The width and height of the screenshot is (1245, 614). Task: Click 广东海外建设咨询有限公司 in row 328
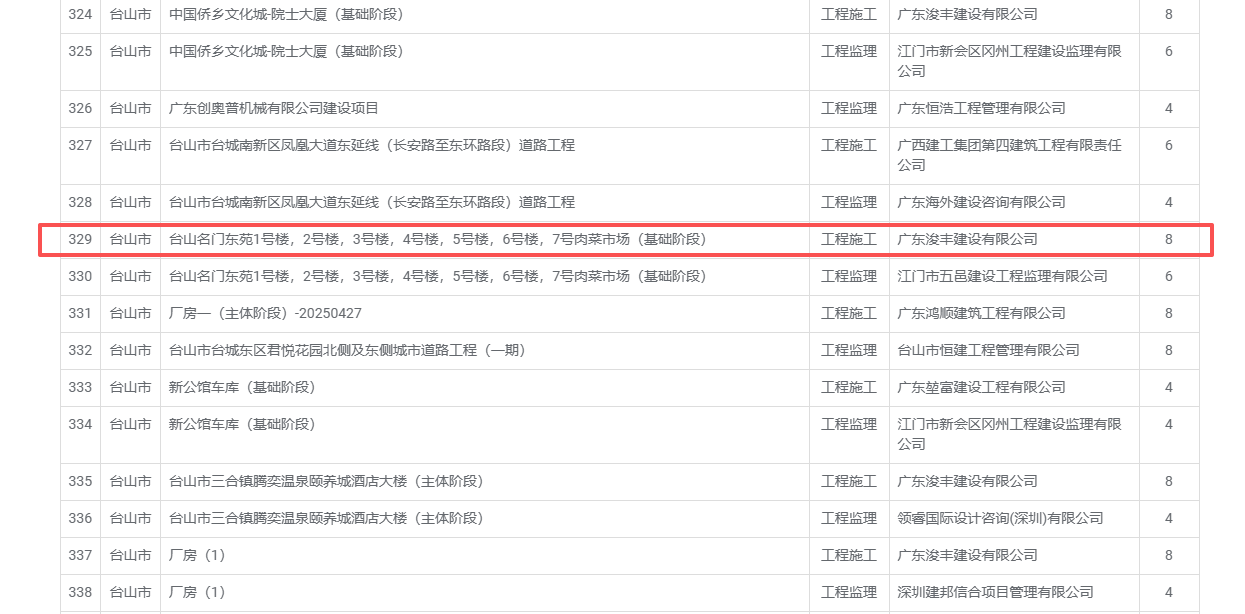pos(981,202)
